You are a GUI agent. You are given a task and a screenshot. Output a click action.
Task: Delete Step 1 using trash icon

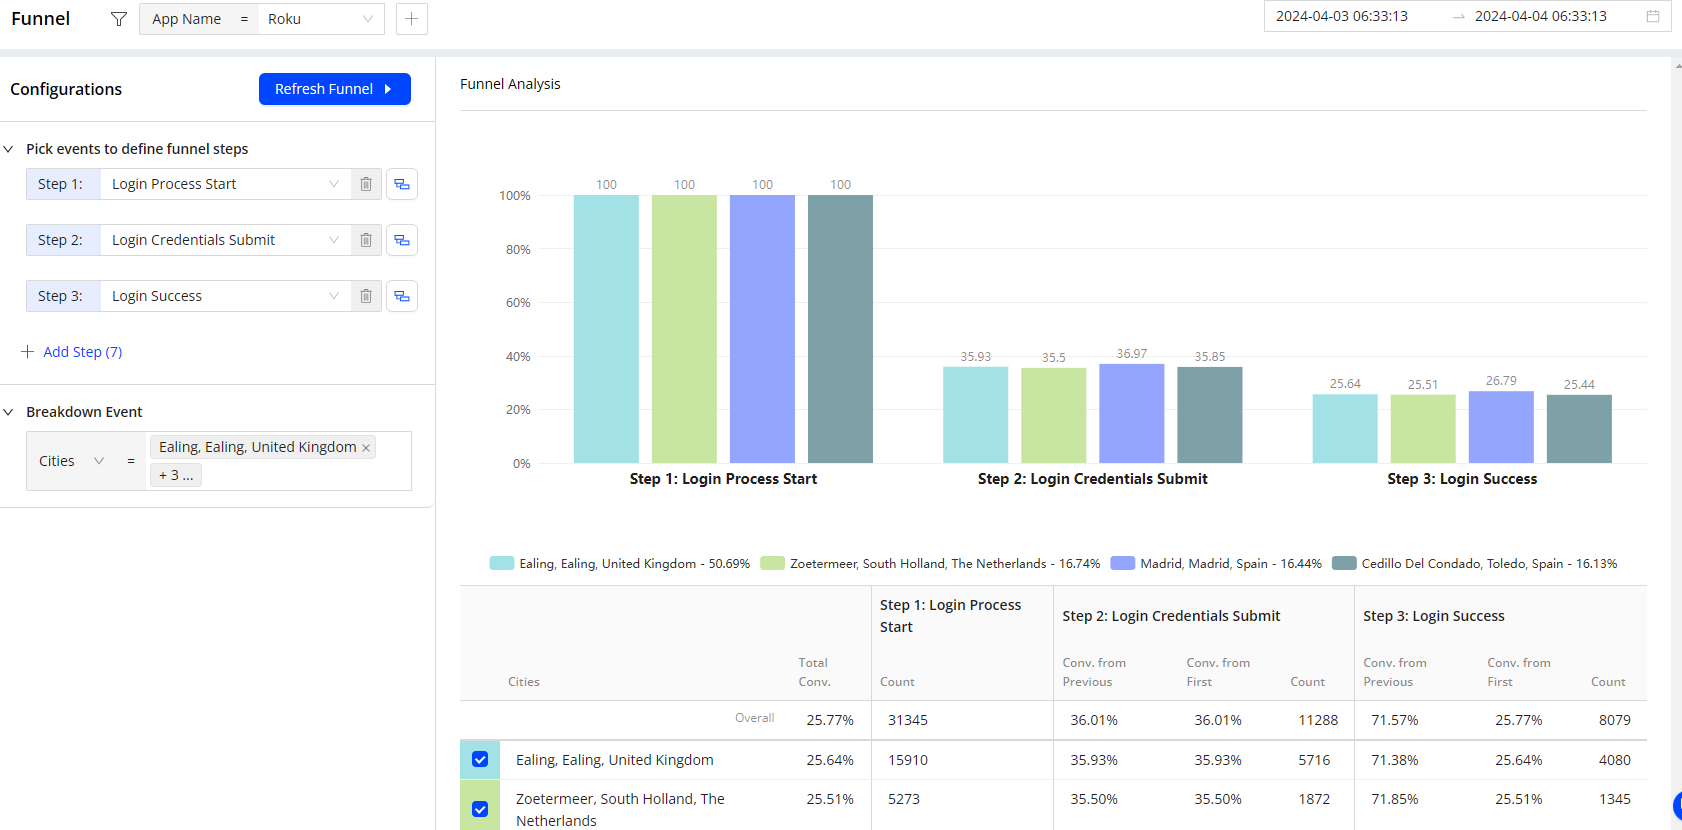click(x=366, y=184)
